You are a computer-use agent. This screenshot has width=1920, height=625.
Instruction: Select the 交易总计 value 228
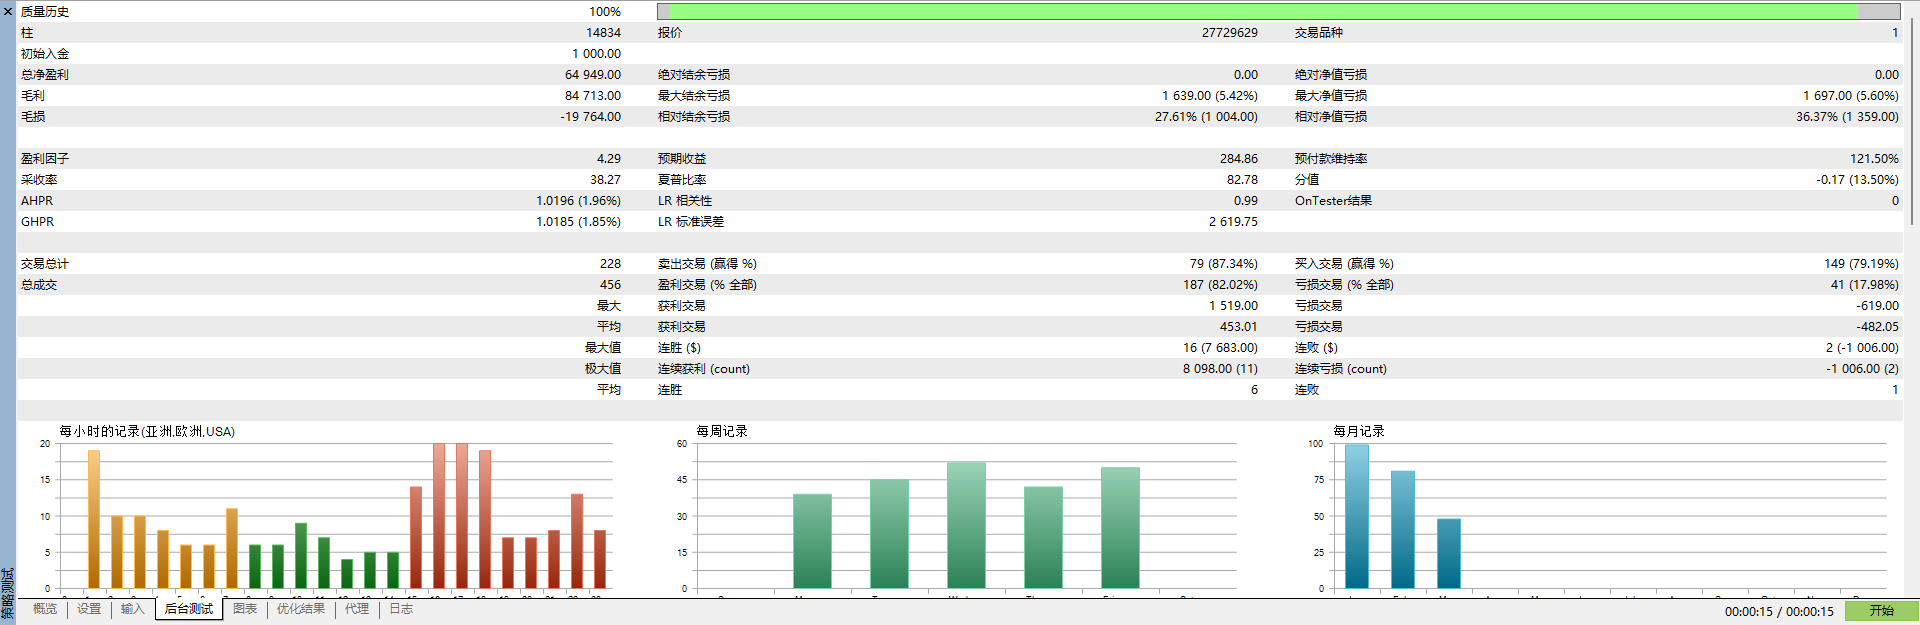[x=611, y=264]
